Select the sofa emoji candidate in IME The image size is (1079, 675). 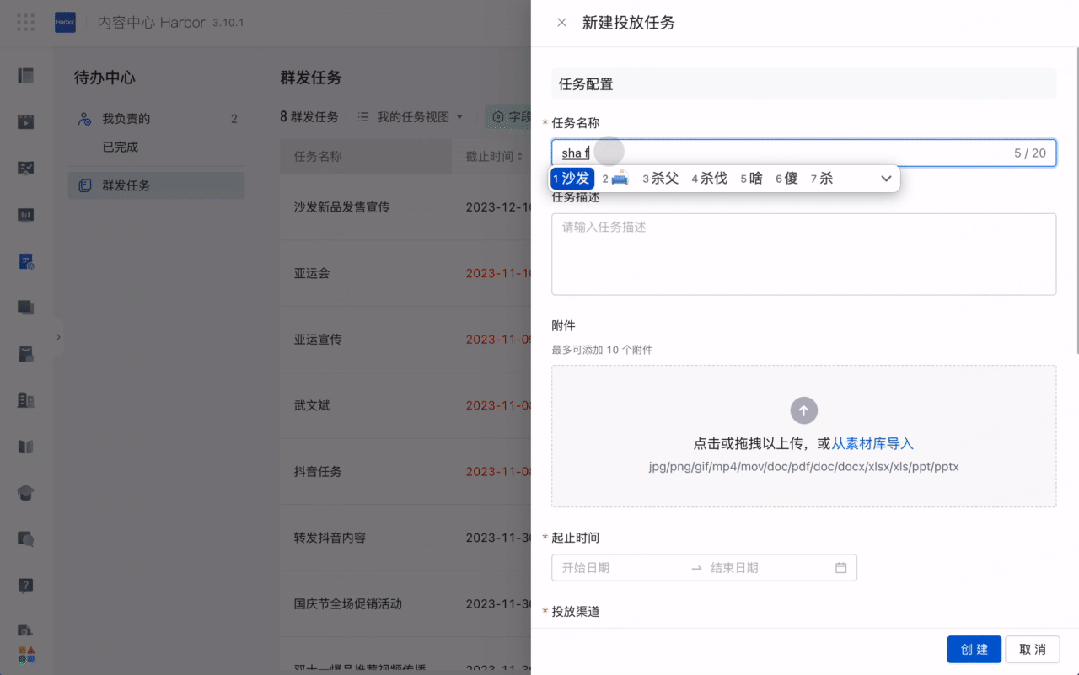click(615, 178)
